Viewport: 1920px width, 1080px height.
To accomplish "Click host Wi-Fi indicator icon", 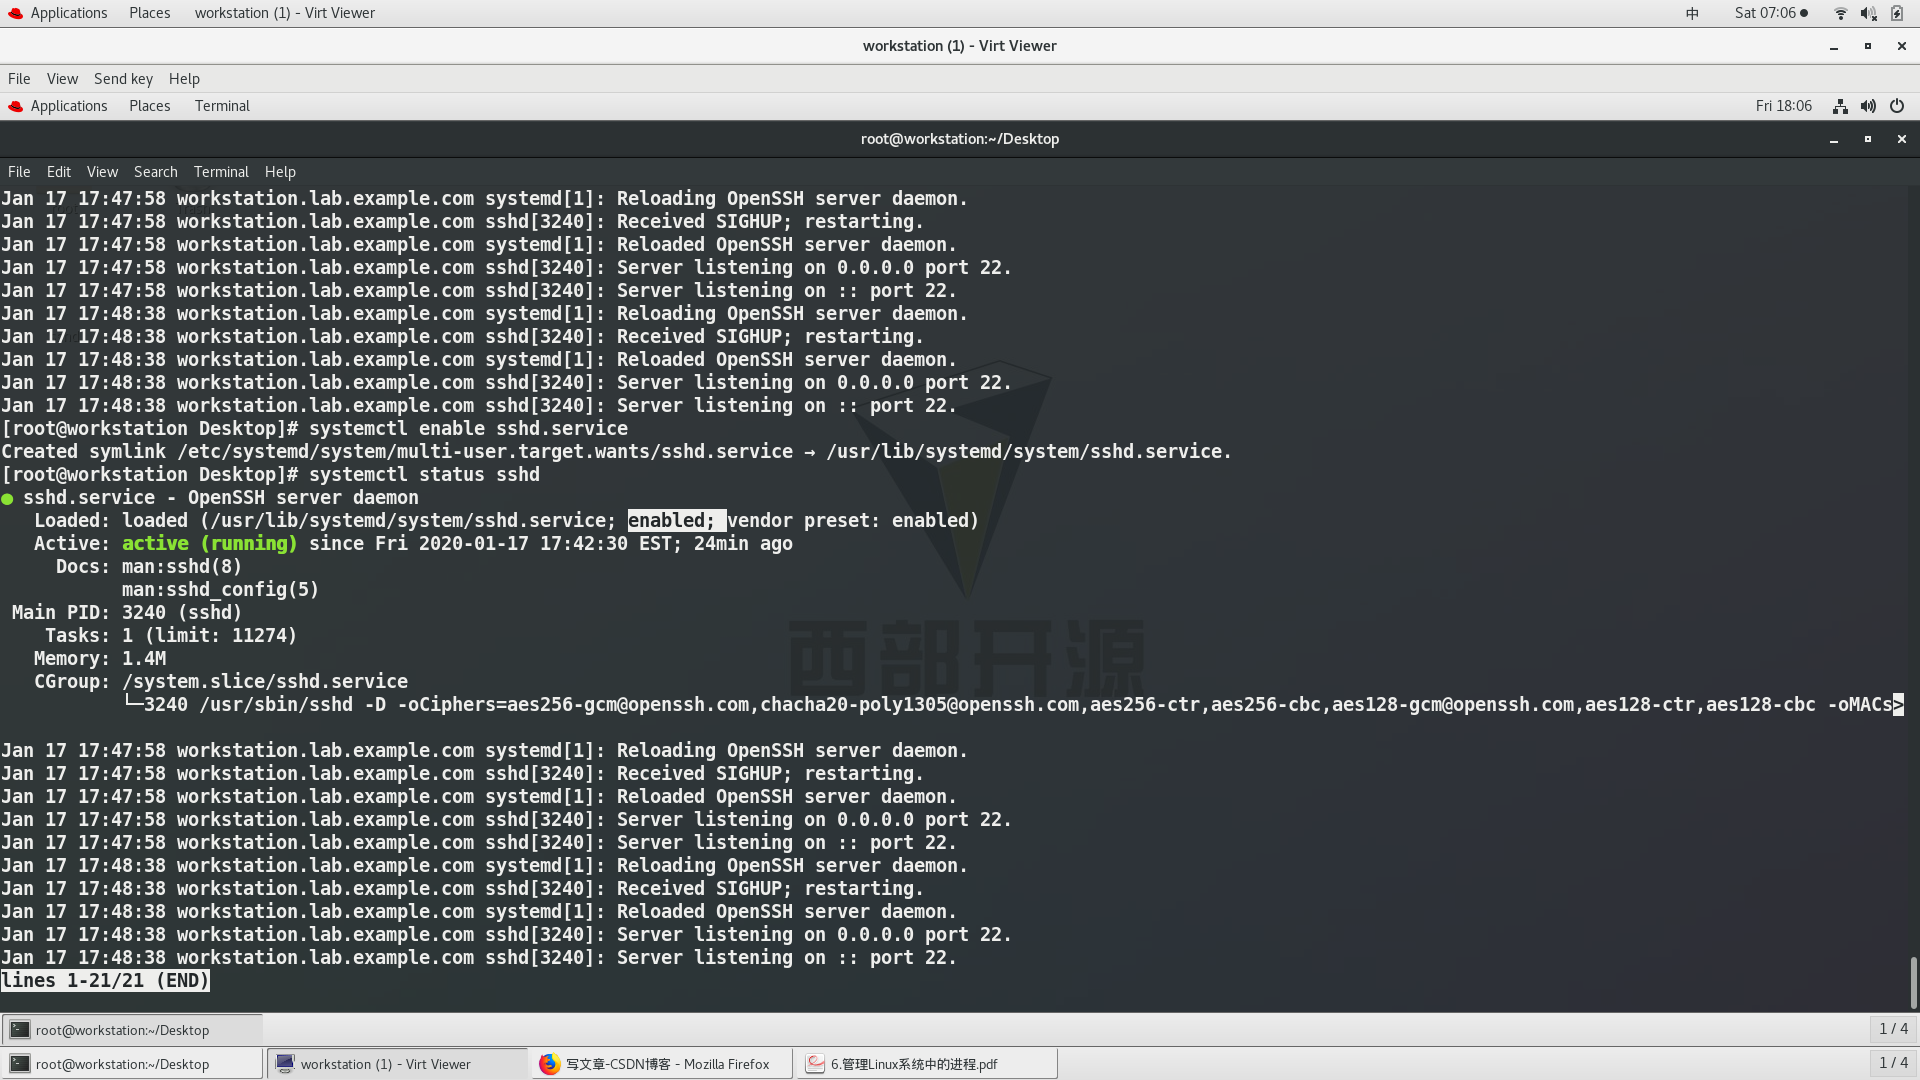I will click(1840, 13).
